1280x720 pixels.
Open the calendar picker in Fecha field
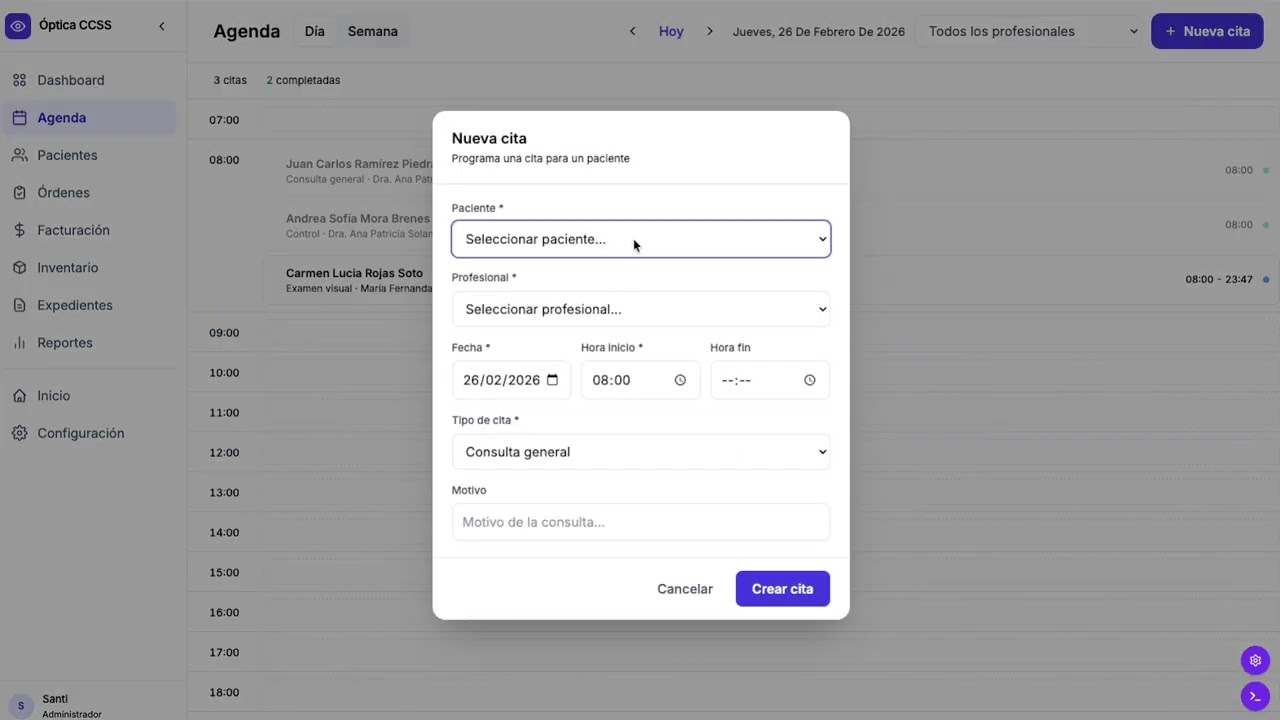click(552, 380)
